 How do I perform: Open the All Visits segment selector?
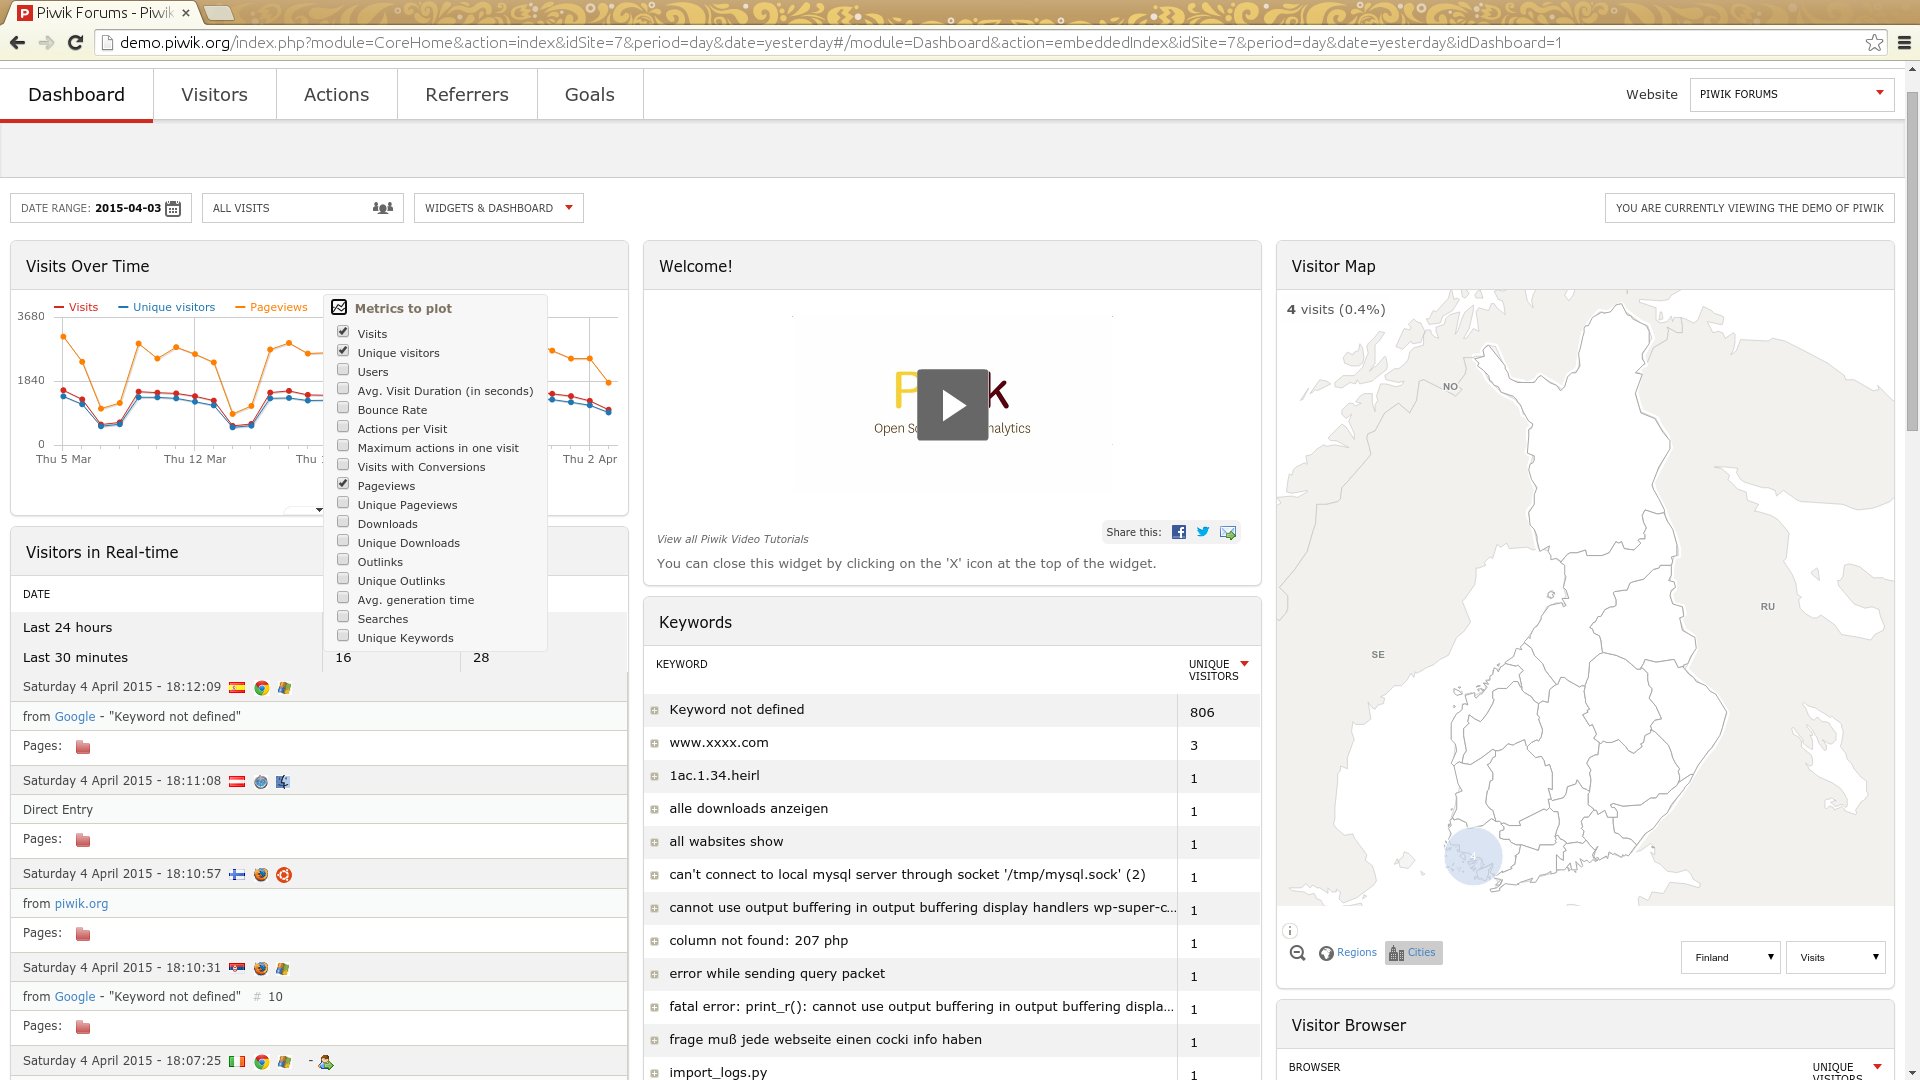302,208
